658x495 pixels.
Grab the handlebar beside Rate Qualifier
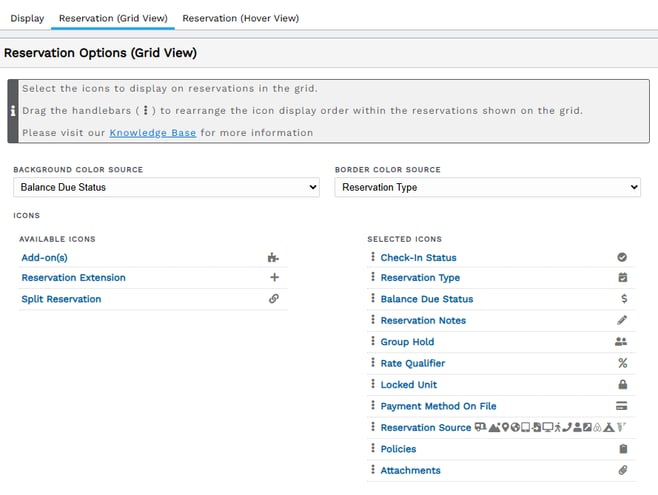(x=373, y=362)
